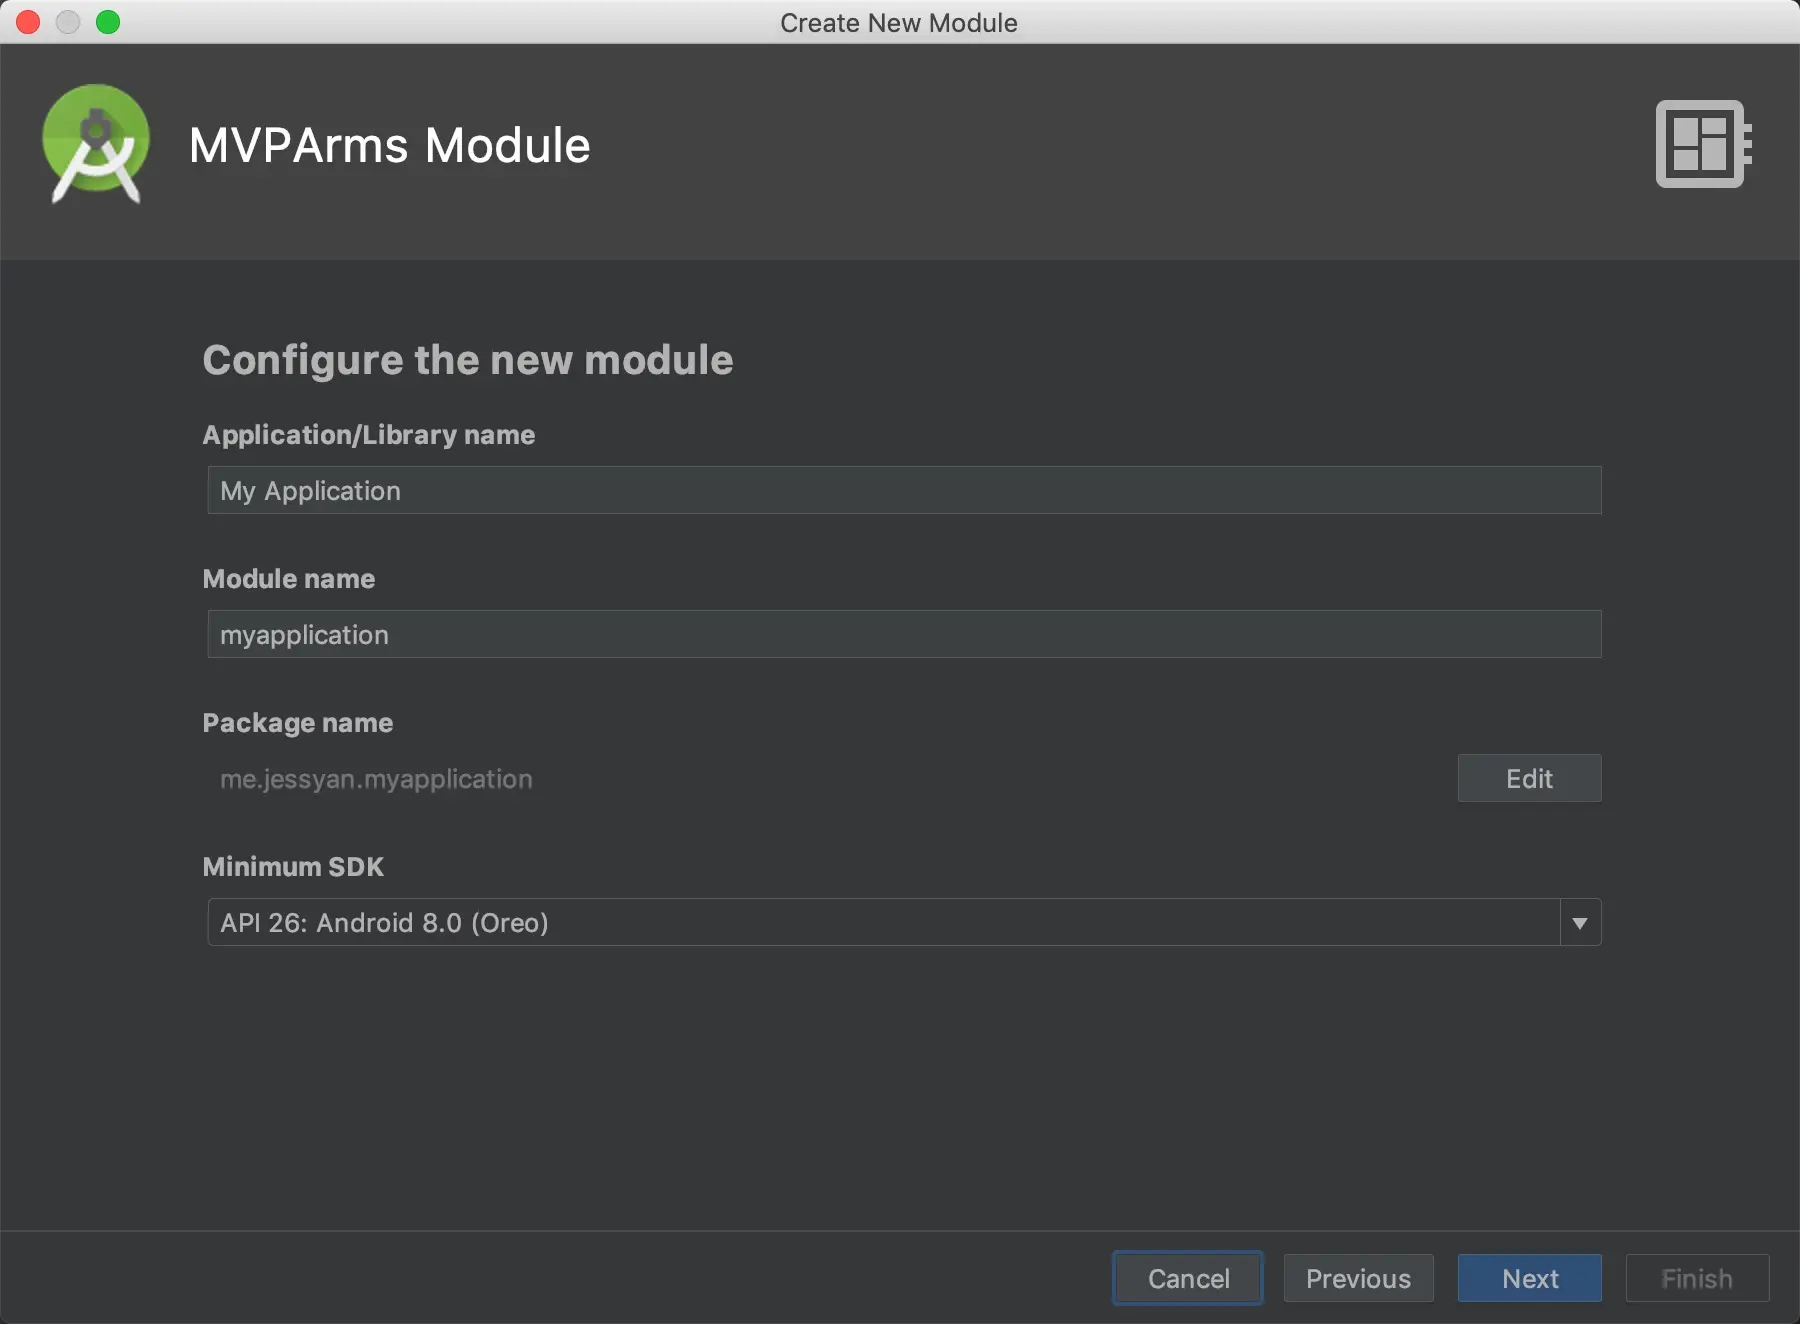Click the Package name label
The image size is (1800, 1324).
coord(298,723)
